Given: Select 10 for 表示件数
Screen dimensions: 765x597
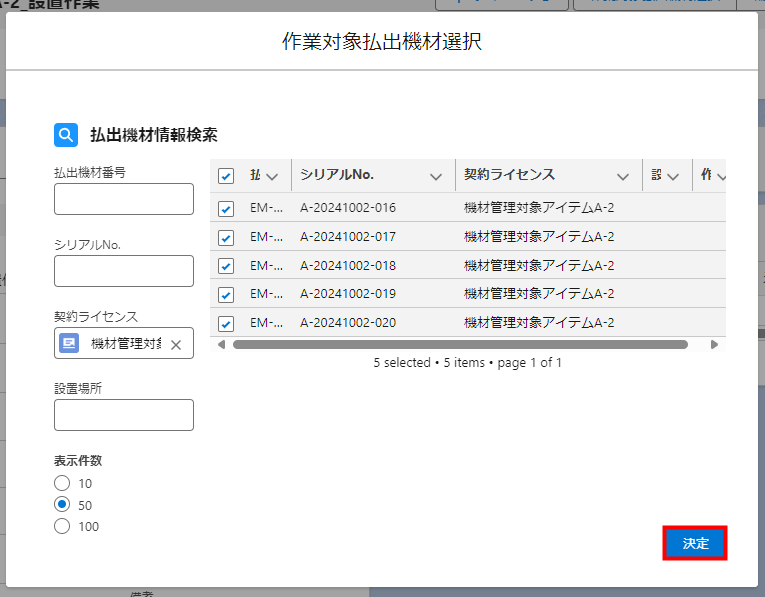Looking at the screenshot, I should pos(62,483).
